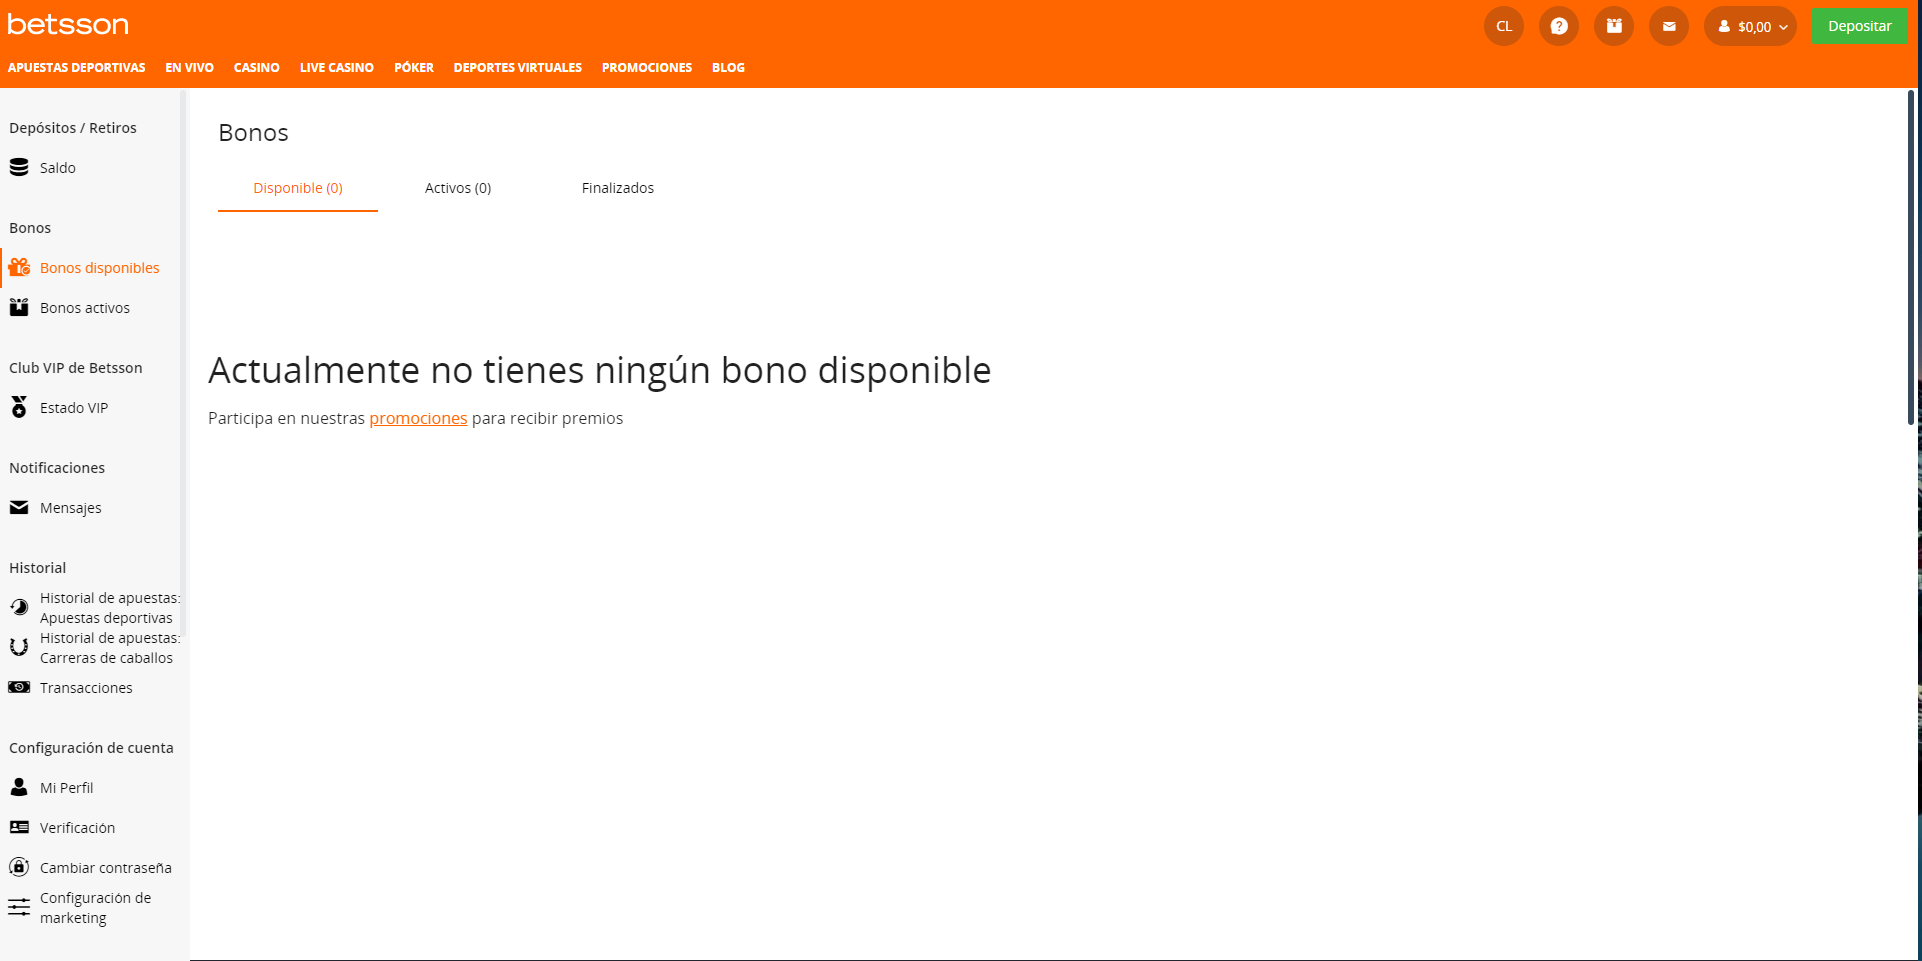Click the Bonos activos gift icon
The width and height of the screenshot is (1922, 961).
pyautogui.click(x=19, y=307)
